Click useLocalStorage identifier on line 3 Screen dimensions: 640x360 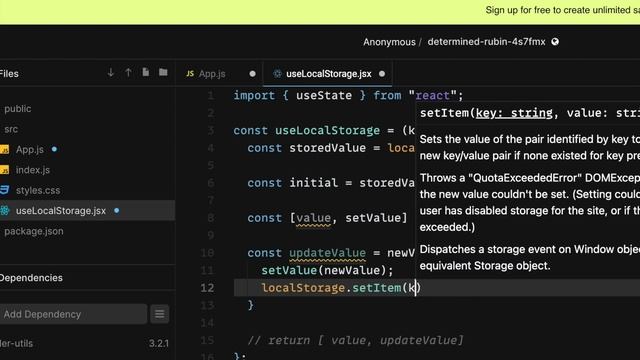coord(327,131)
